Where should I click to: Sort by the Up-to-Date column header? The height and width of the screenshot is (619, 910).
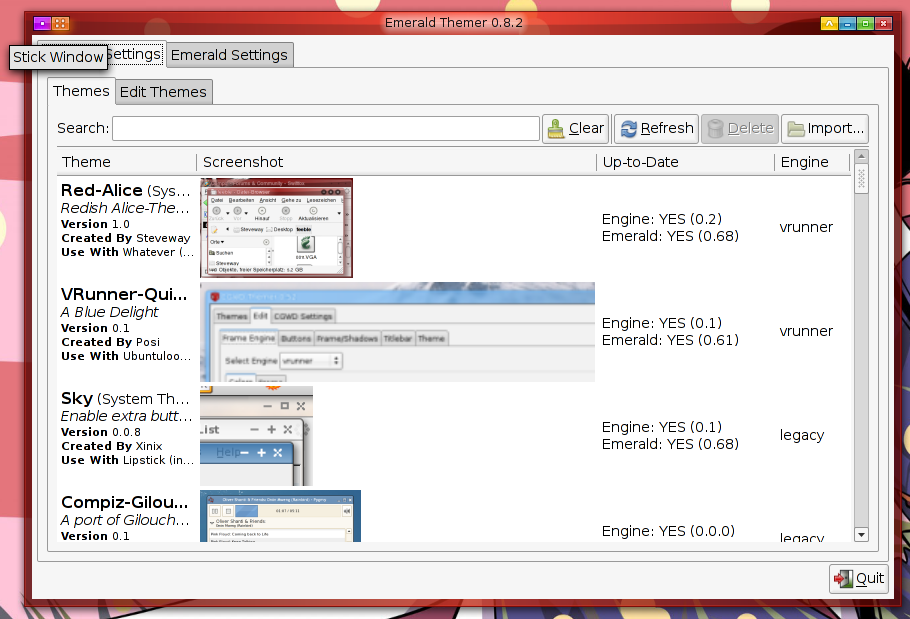[685, 162]
